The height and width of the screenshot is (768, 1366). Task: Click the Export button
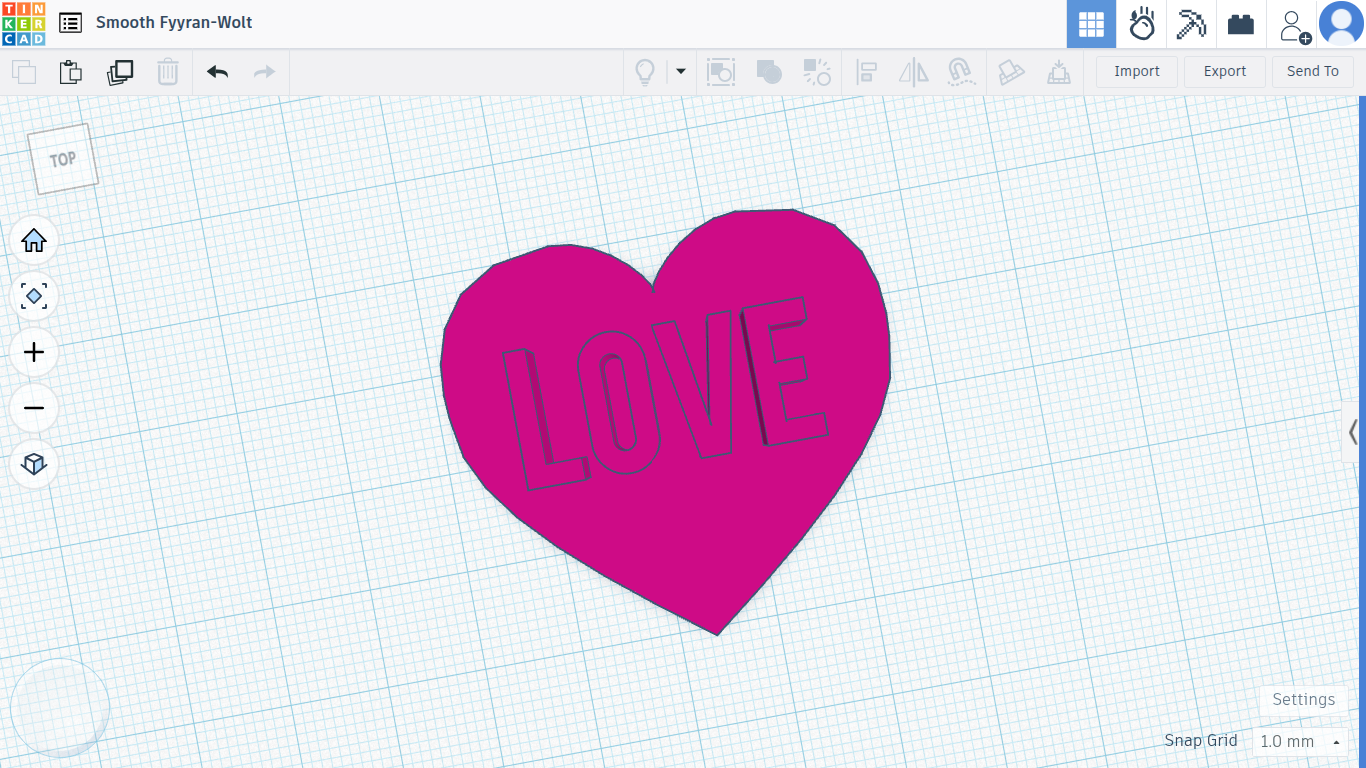(1225, 72)
